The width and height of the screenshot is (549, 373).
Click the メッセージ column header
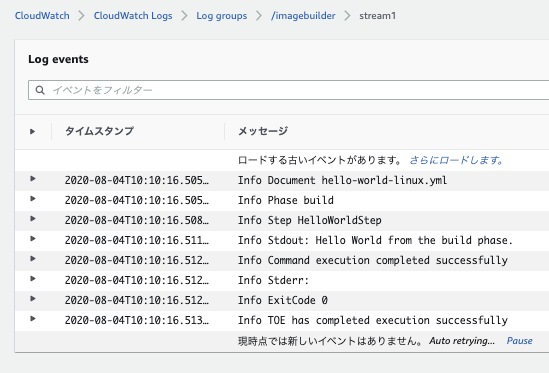coord(263,131)
